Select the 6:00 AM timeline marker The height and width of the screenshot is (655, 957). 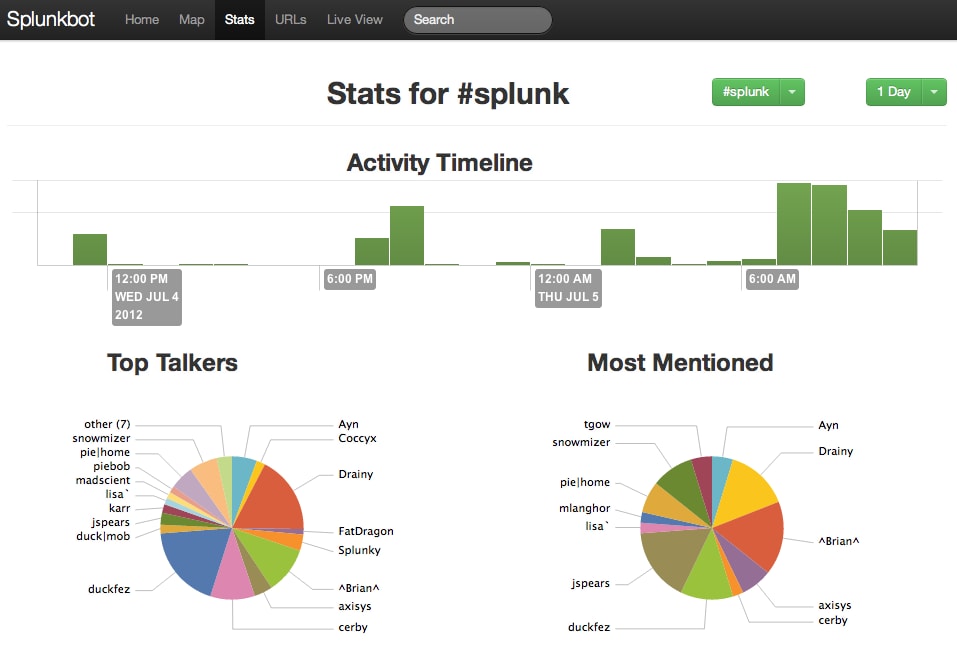(x=772, y=279)
